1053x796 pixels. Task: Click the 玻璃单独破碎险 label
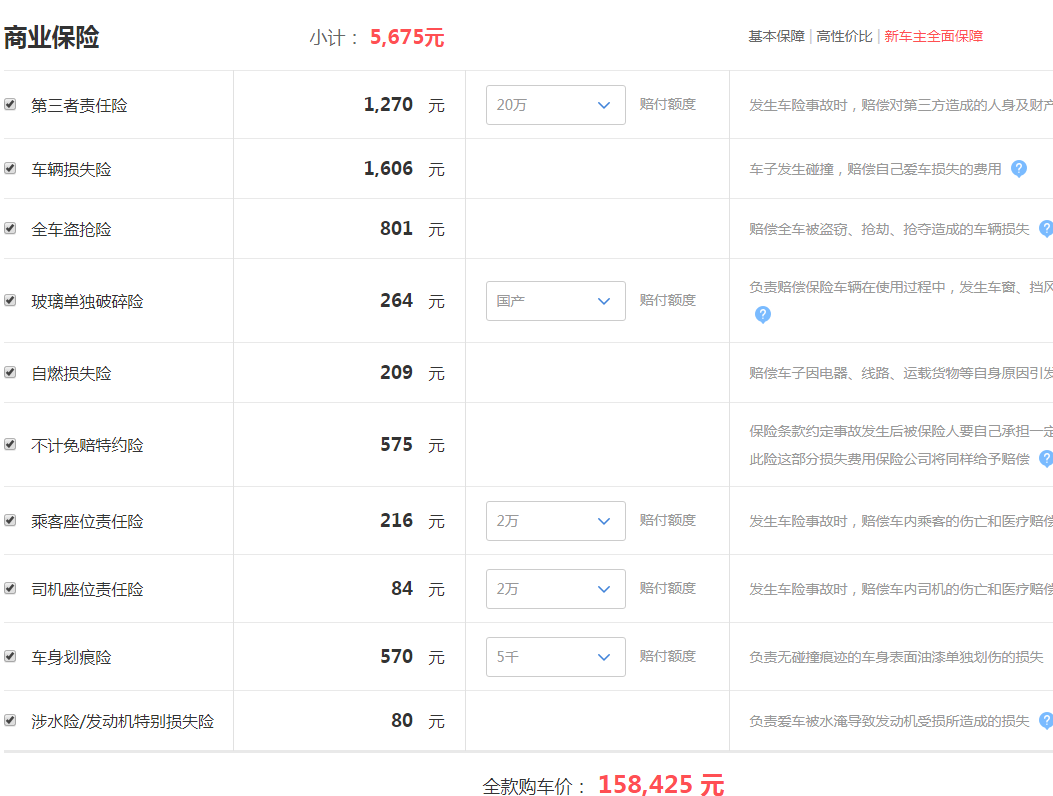pyautogui.click(x=87, y=302)
